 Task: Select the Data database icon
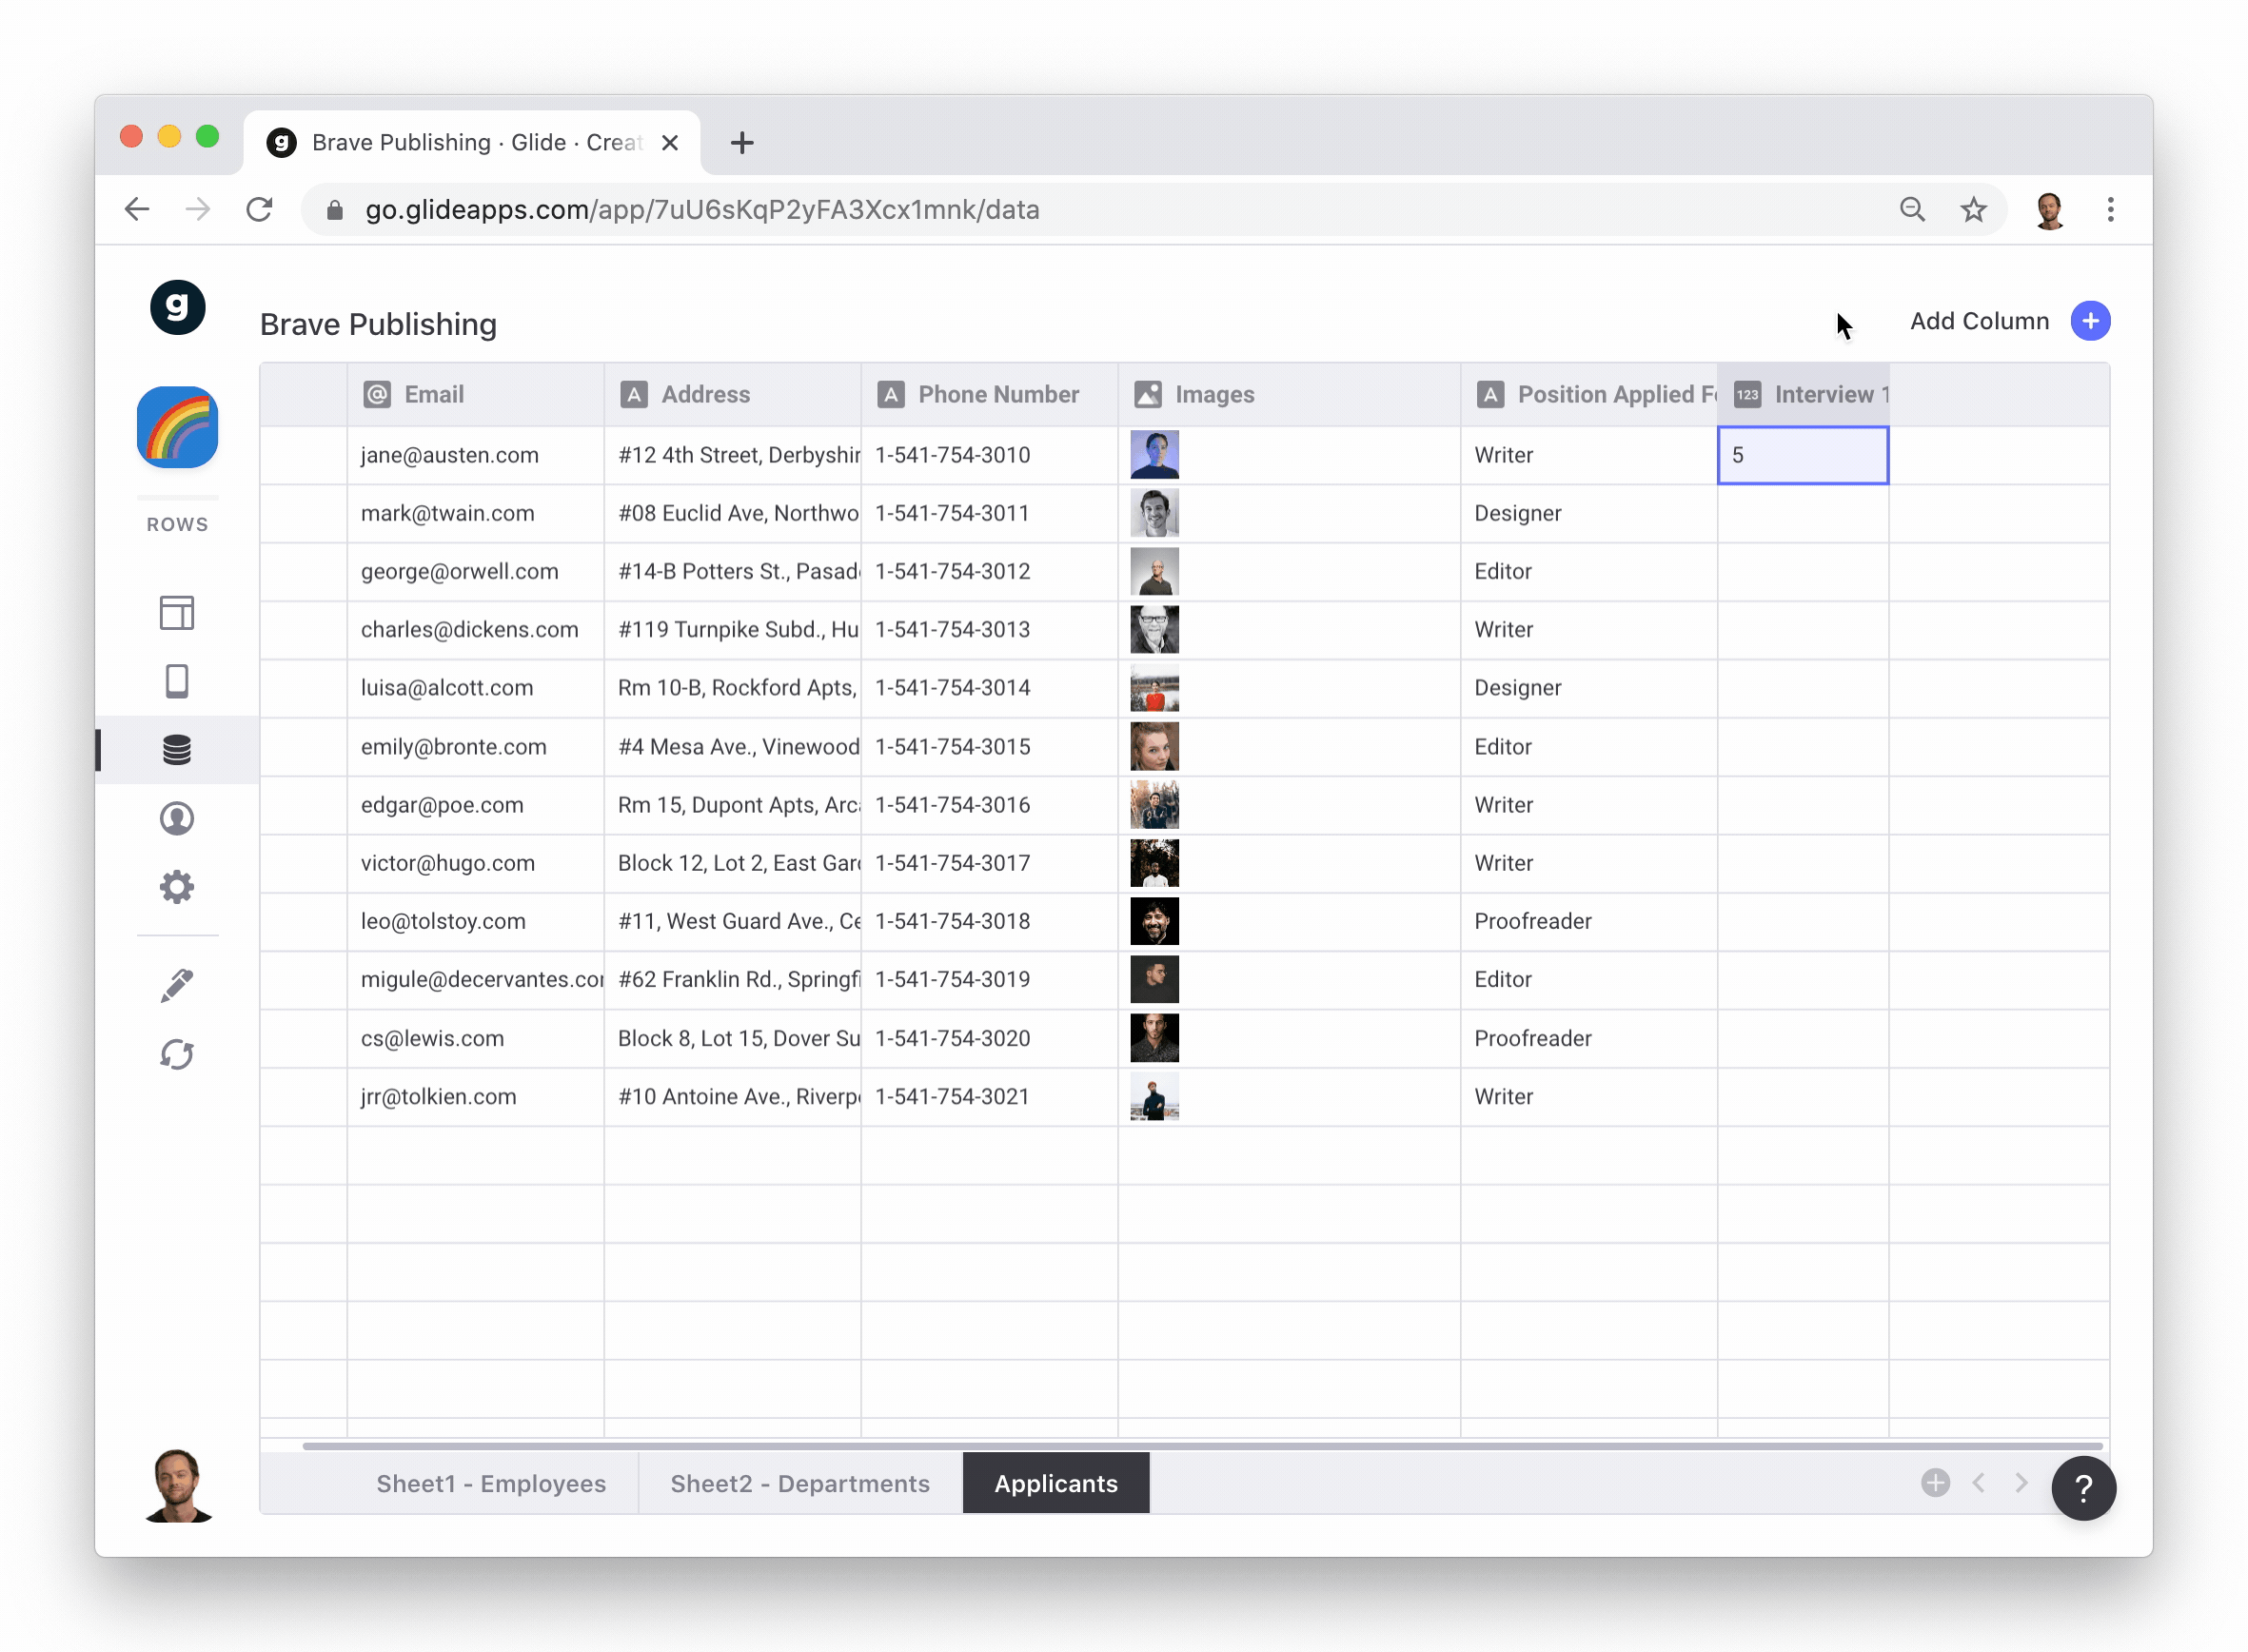(177, 750)
